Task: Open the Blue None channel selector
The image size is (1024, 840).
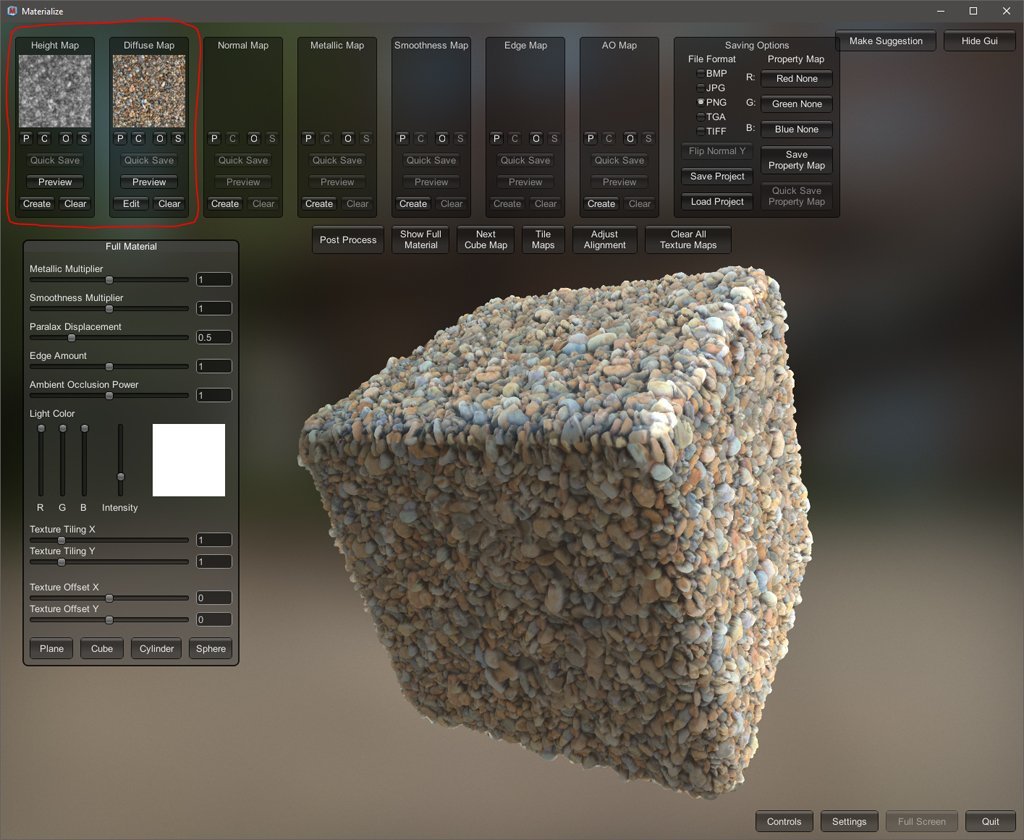Action: (796, 130)
